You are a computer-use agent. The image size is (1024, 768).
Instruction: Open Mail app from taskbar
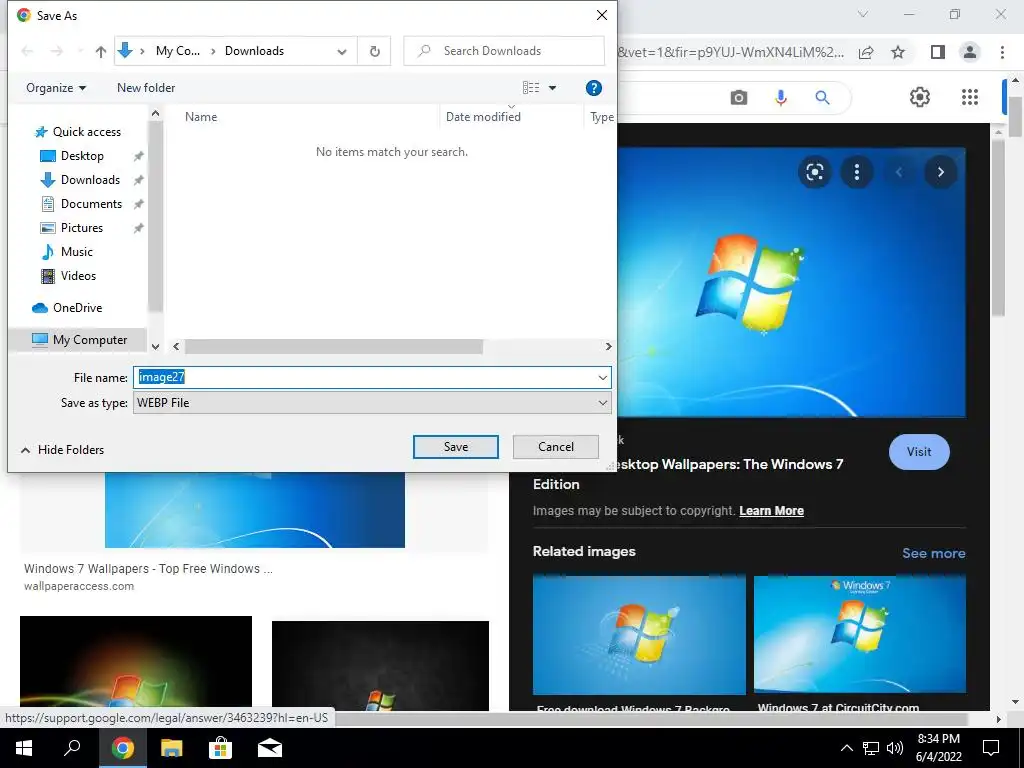pyautogui.click(x=269, y=748)
